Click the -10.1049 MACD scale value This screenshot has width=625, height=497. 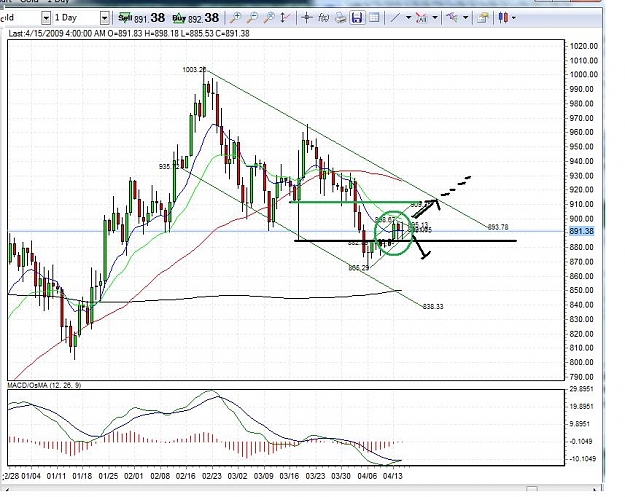coord(581,459)
